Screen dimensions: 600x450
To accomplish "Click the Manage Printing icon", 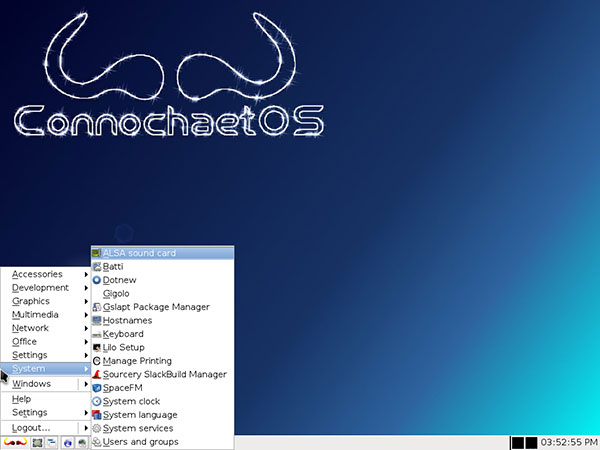I will 97,361.
